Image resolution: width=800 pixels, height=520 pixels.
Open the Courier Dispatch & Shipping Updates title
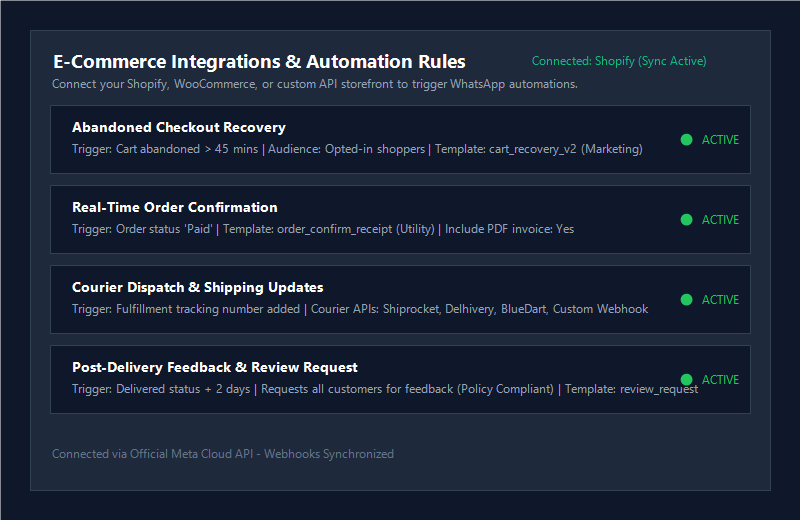tap(197, 287)
